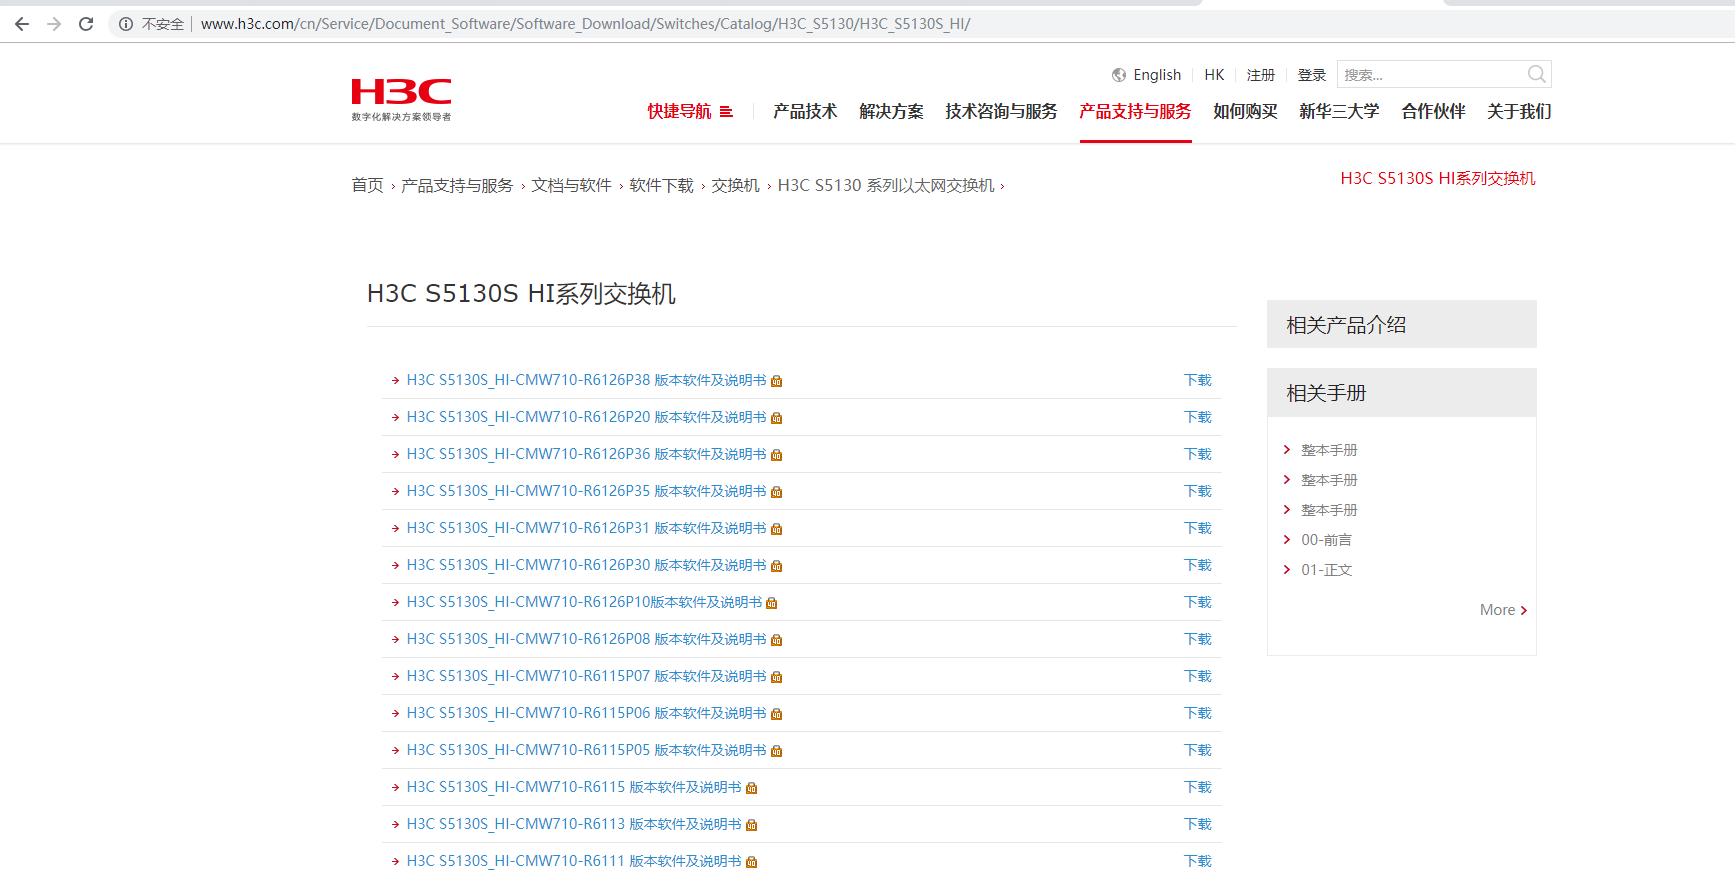Click the H3C logo
Image resolution: width=1735 pixels, height=878 pixels.
(x=401, y=99)
